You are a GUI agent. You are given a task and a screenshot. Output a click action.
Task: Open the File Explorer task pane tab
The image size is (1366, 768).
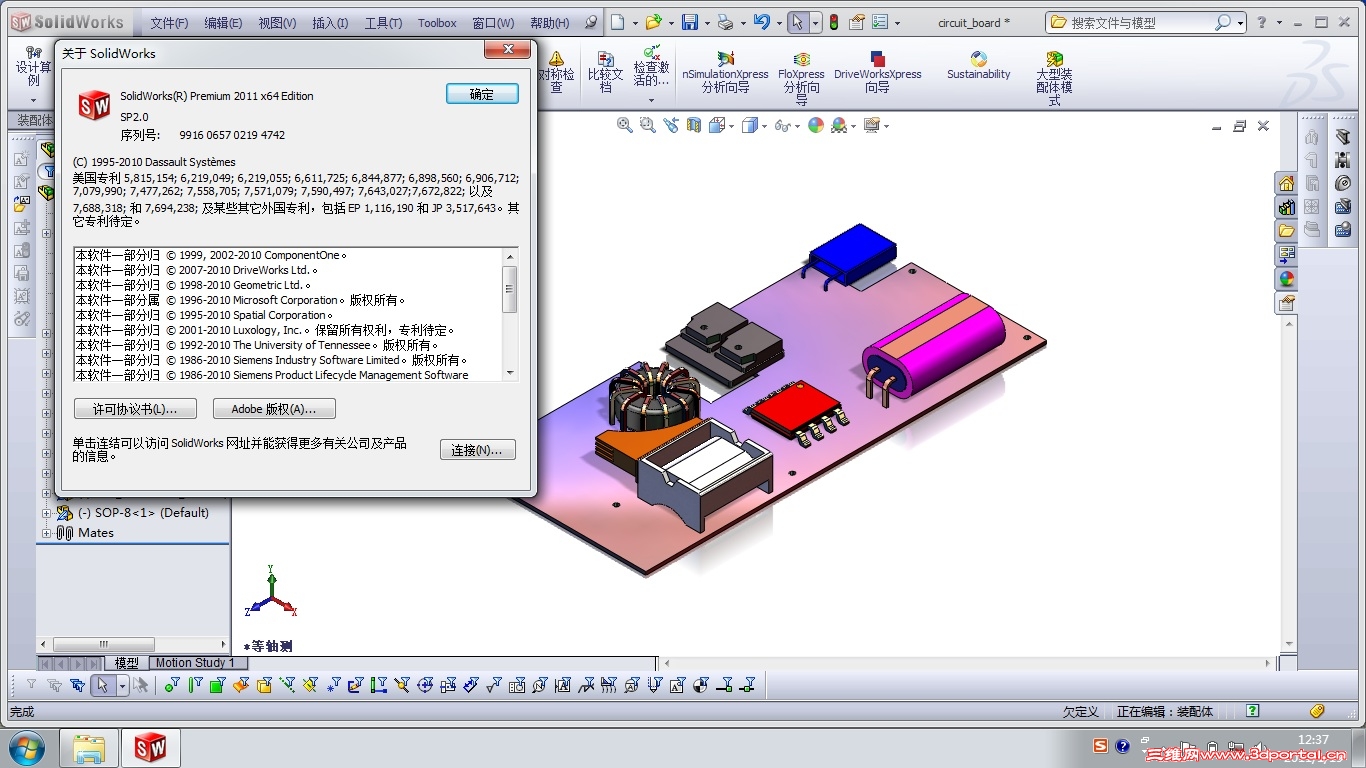point(1286,231)
